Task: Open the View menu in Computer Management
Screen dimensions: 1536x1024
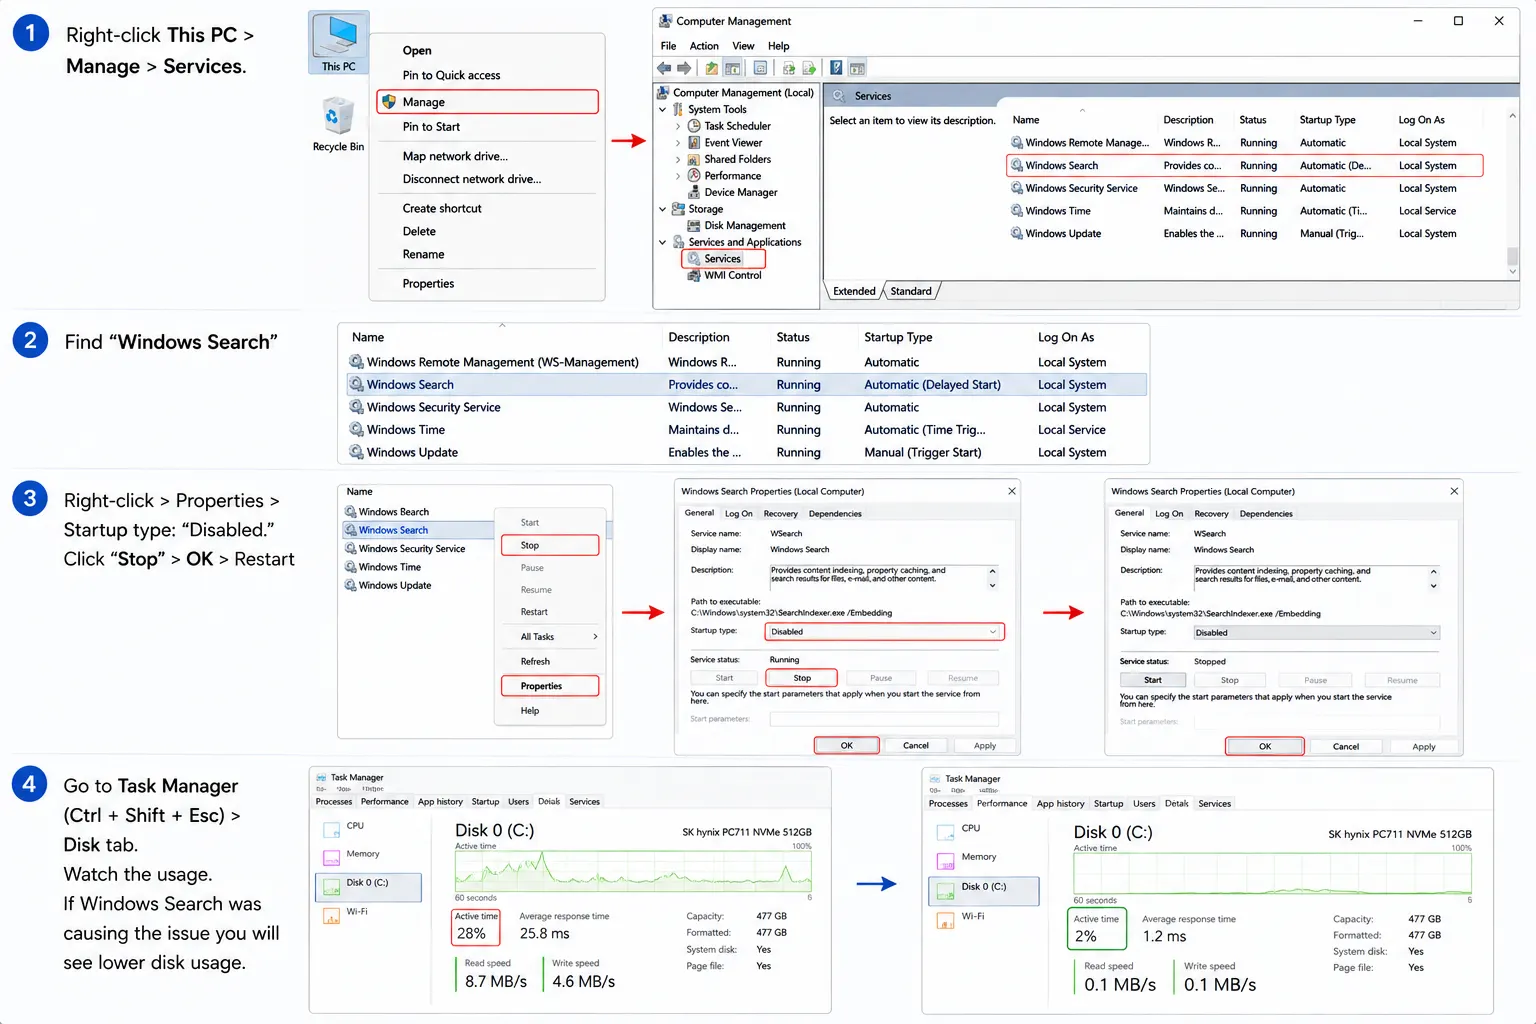Action: (743, 46)
